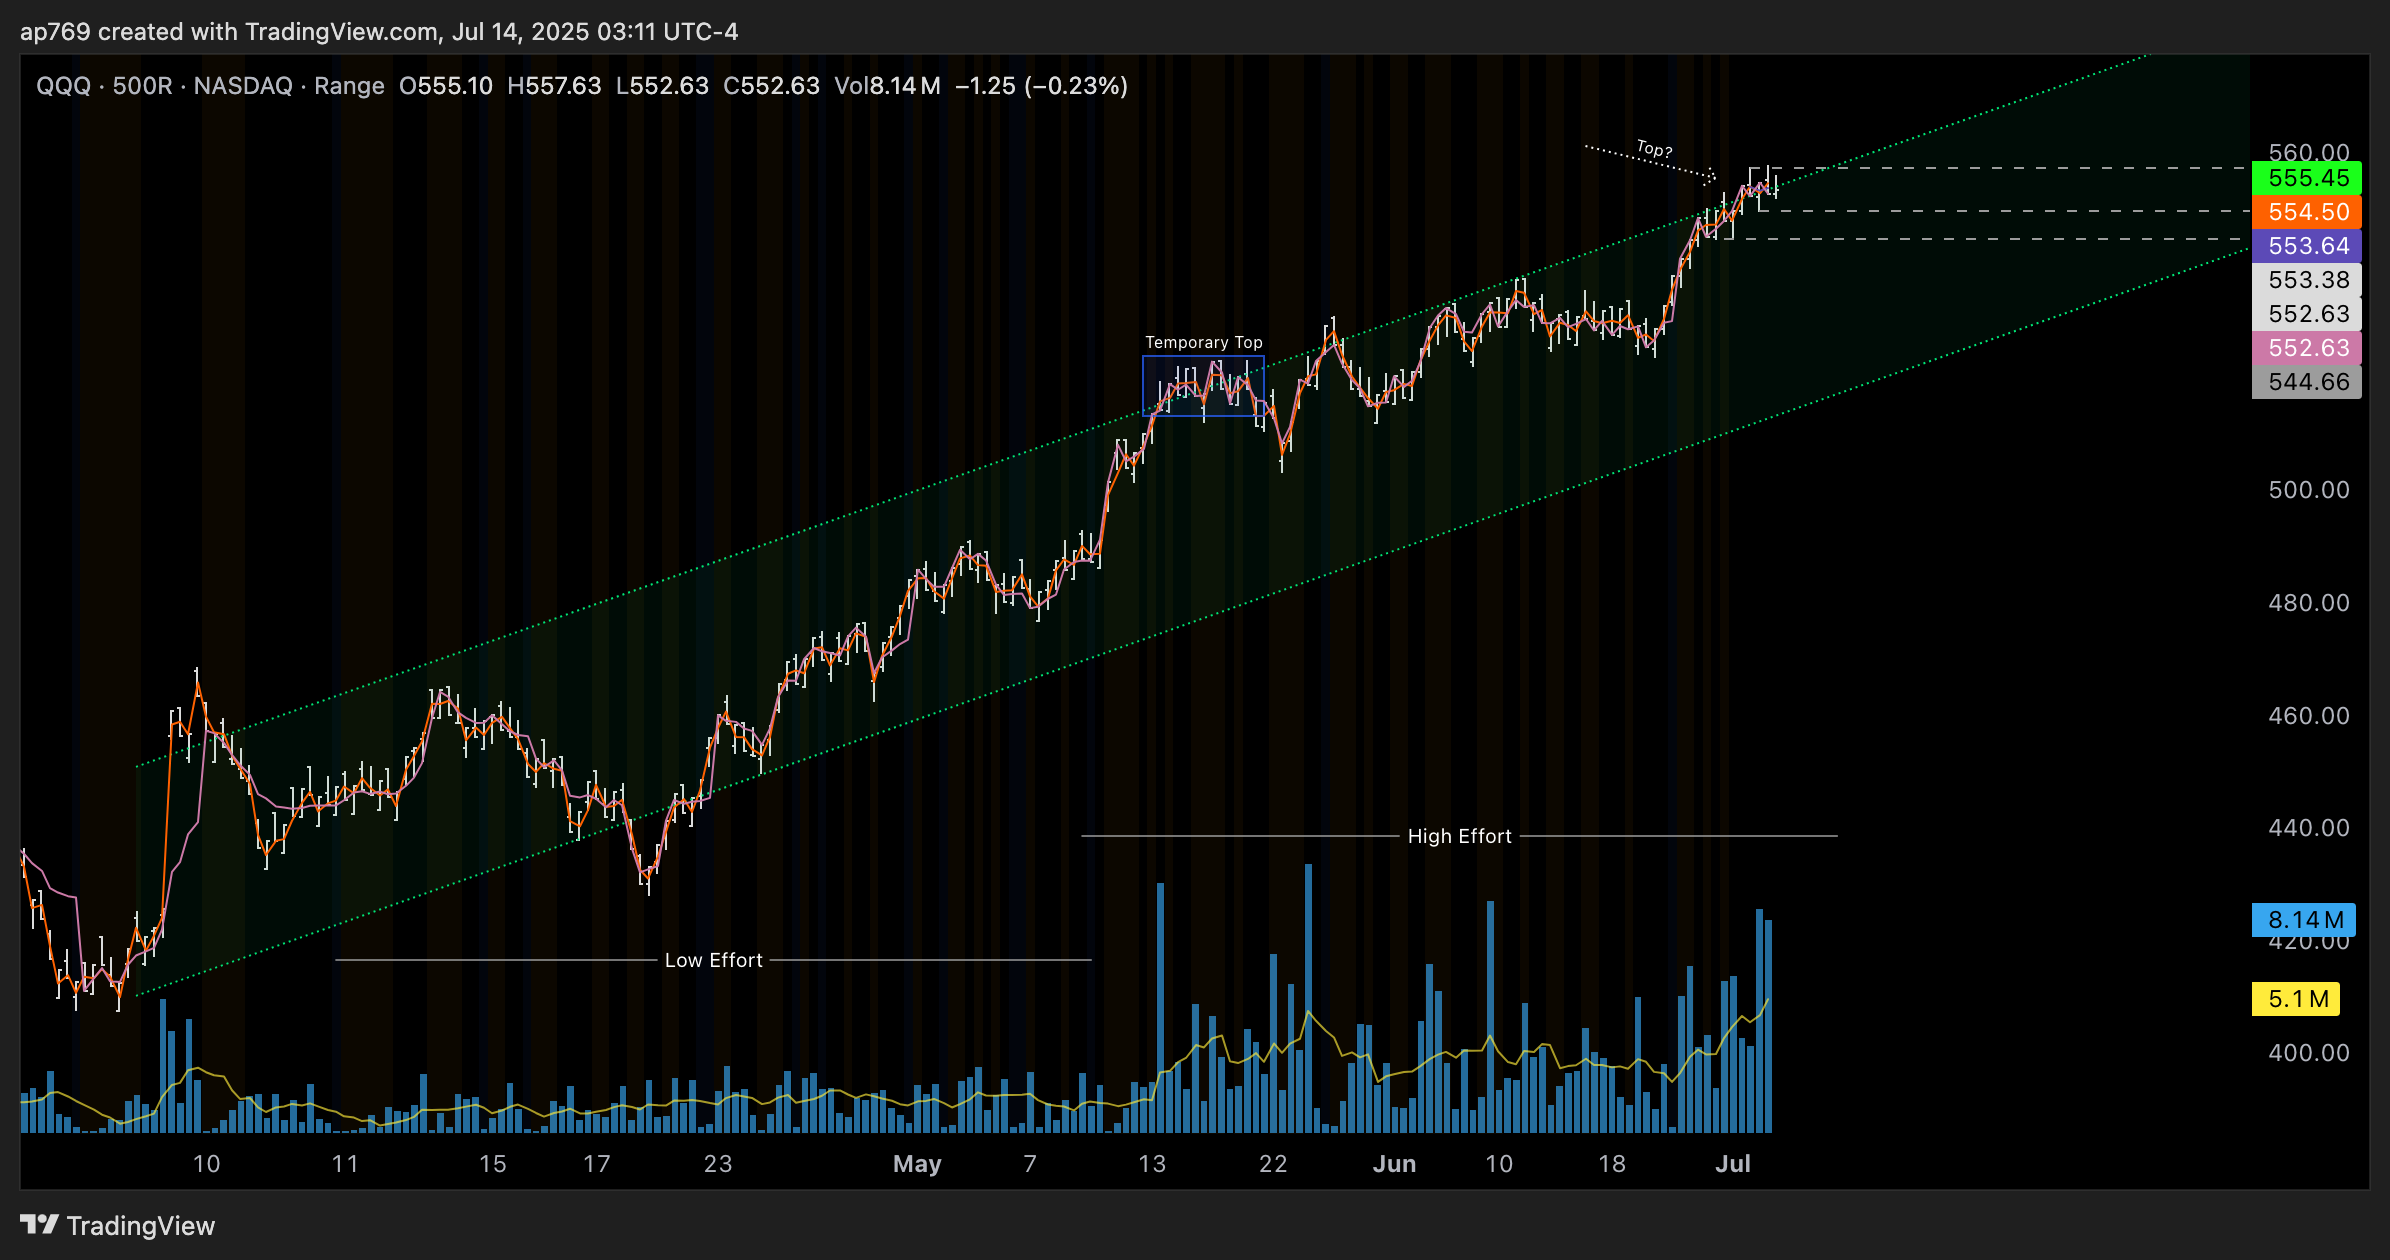Image resolution: width=2390 pixels, height=1260 pixels.
Task: Click the TradingView logo at bottom left
Action: tap(118, 1225)
